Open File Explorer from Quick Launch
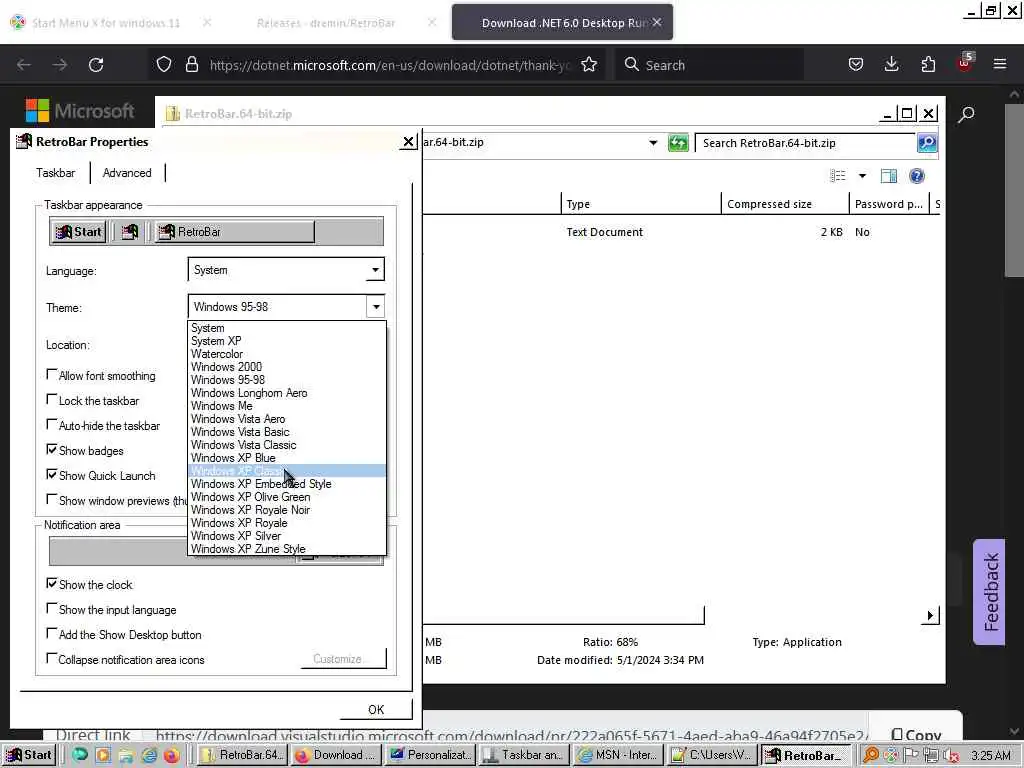The height and width of the screenshot is (768, 1024). coord(127,756)
